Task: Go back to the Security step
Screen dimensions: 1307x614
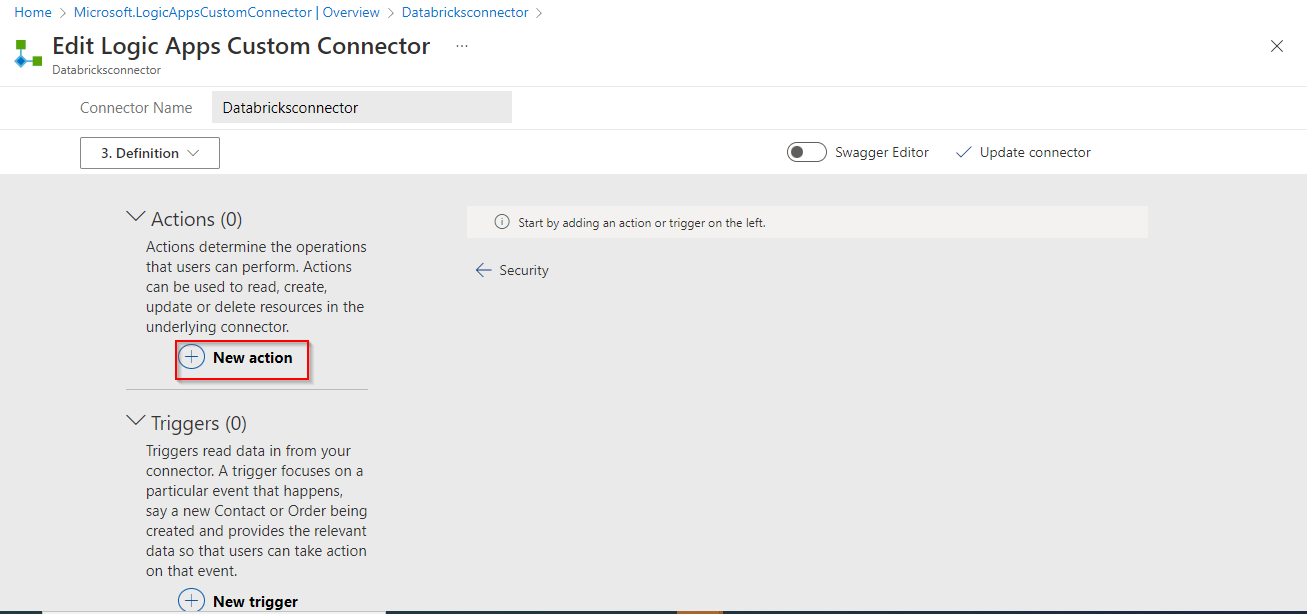Action: pyautogui.click(x=524, y=270)
